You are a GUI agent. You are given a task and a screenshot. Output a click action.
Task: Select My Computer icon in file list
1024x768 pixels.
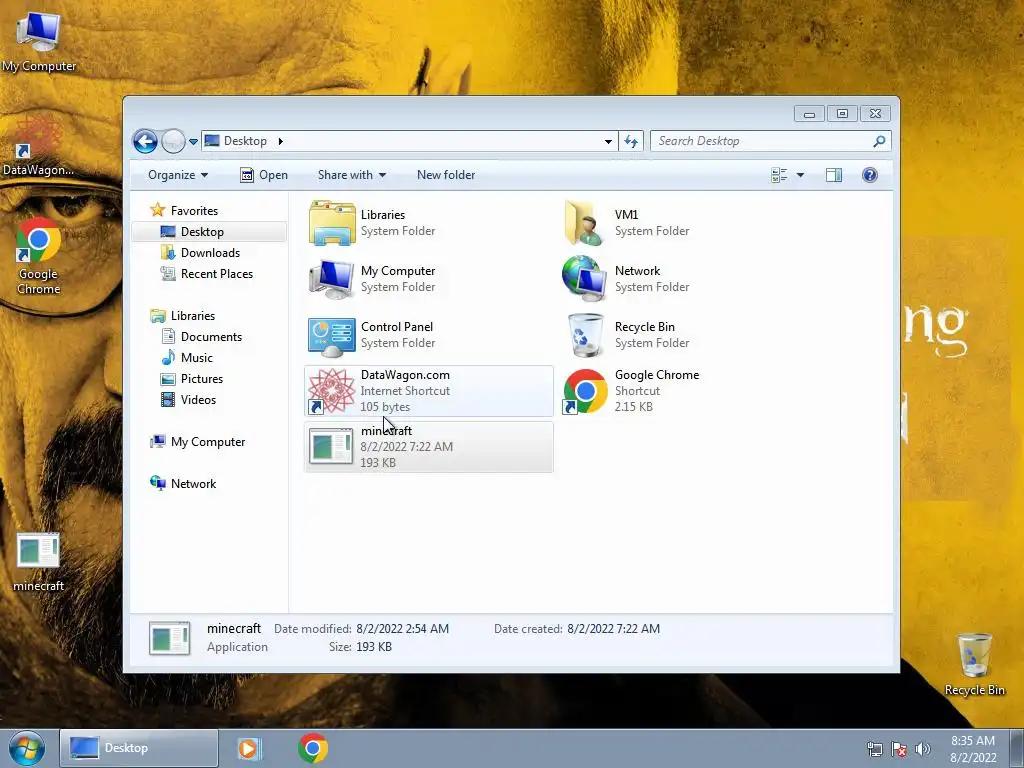(x=332, y=279)
